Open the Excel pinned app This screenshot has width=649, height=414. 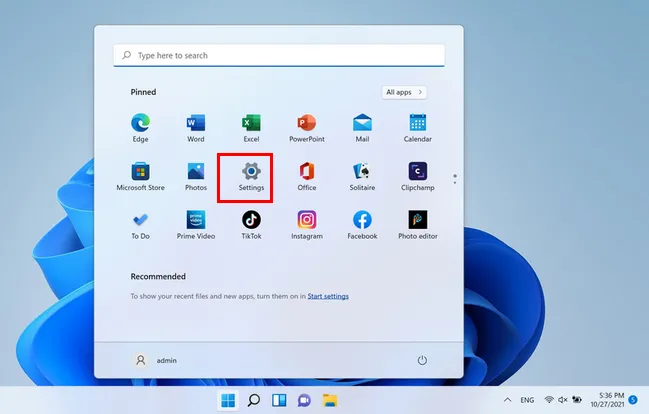(251, 128)
